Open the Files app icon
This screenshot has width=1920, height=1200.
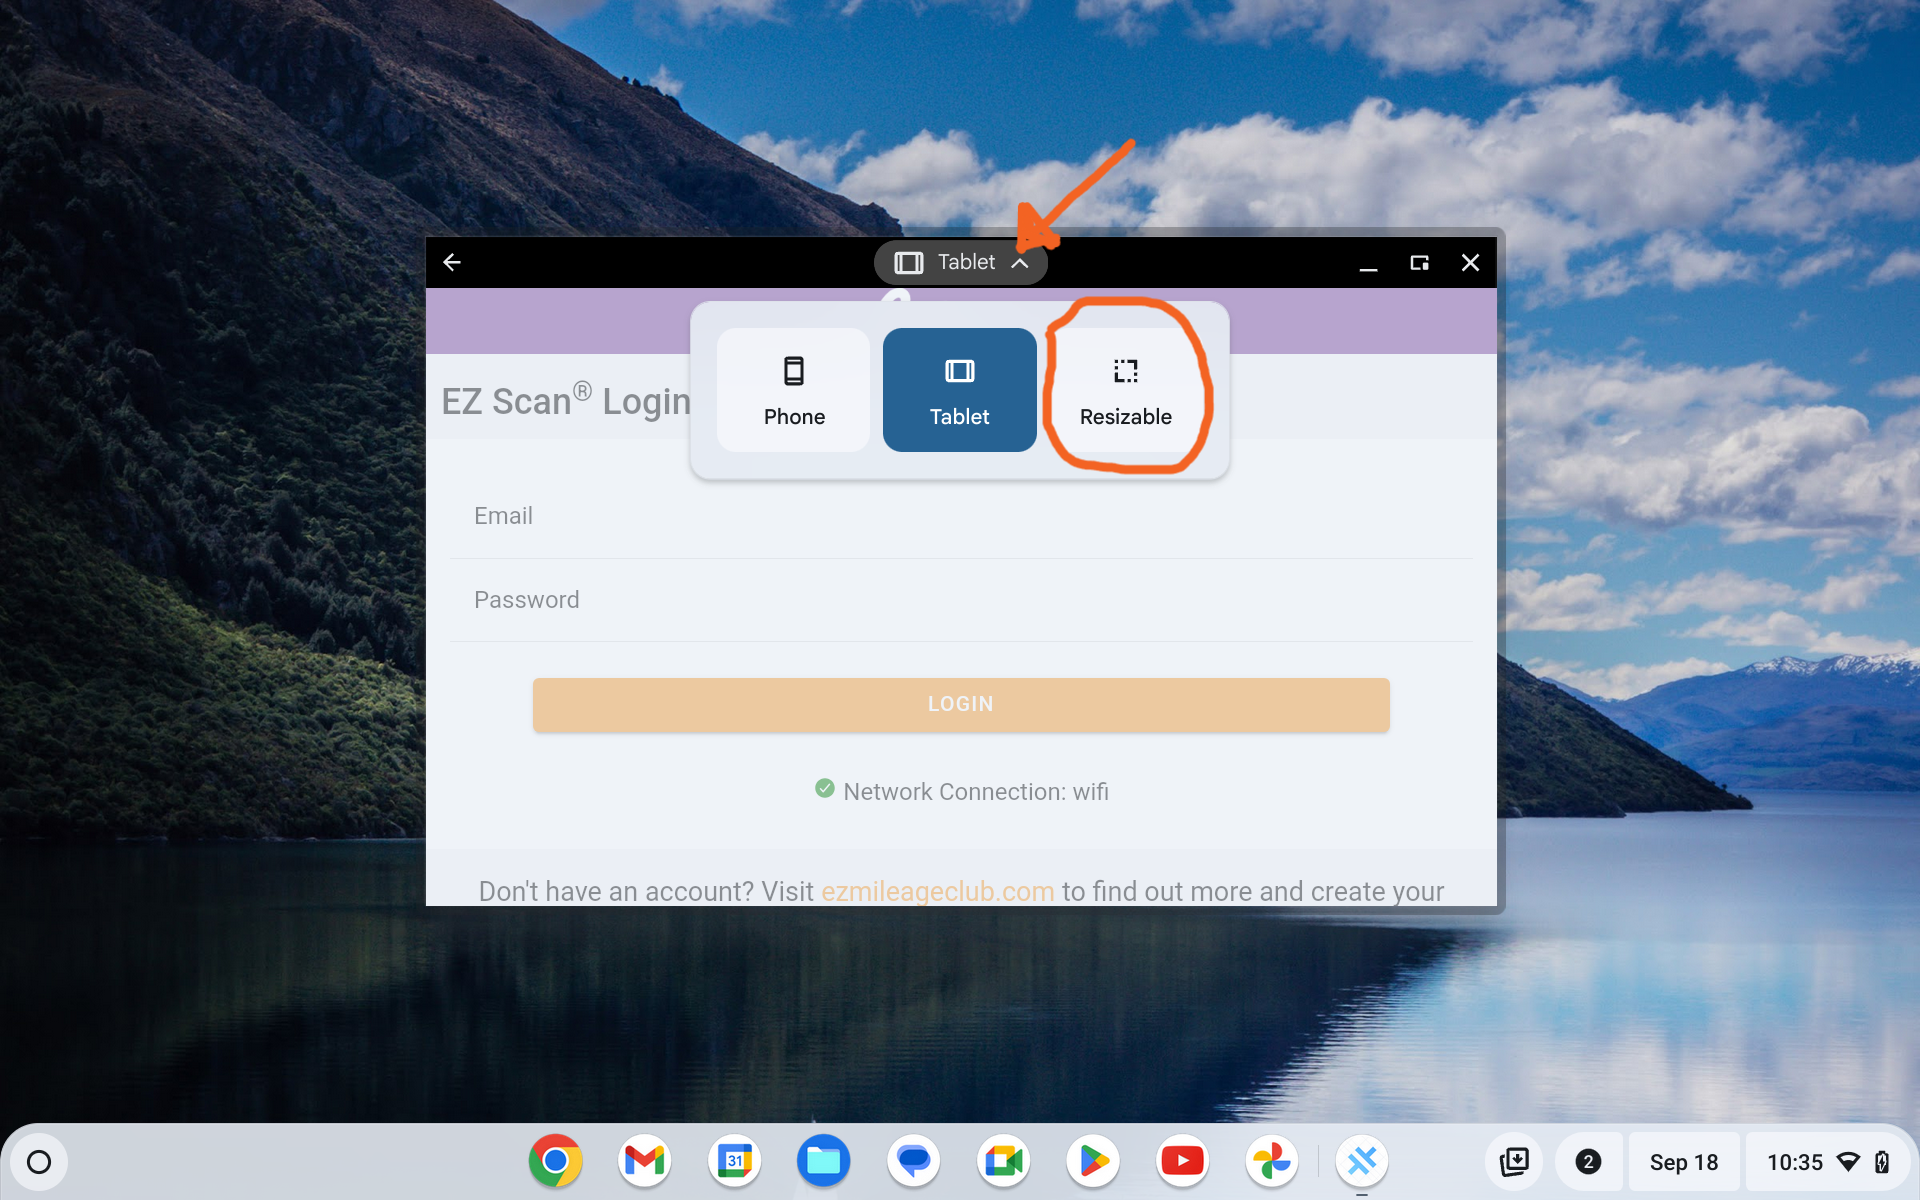pyautogui.click(x=823, y=1161)
